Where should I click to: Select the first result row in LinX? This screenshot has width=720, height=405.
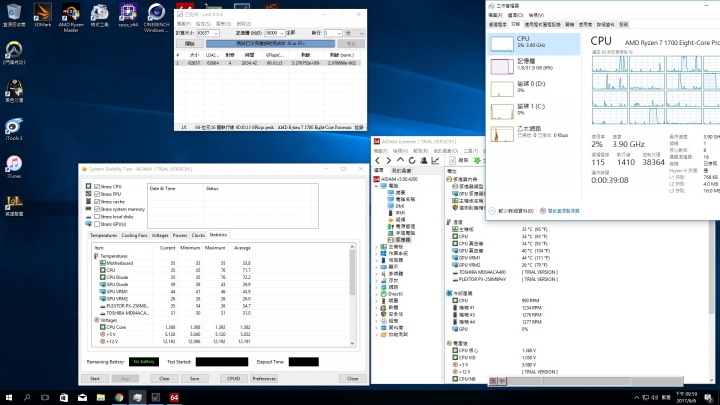[x=270, y=63]
